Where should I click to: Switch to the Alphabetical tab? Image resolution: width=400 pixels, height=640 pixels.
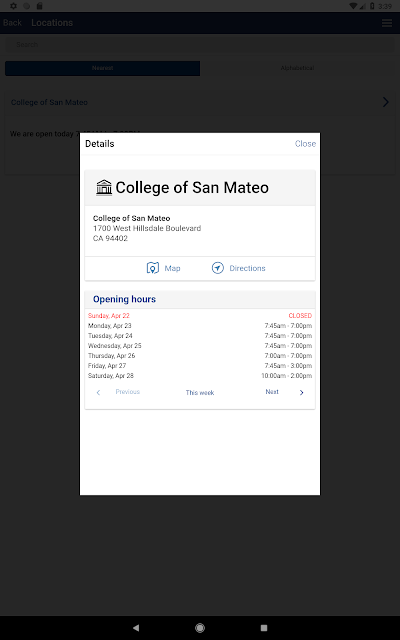[298, 68]
